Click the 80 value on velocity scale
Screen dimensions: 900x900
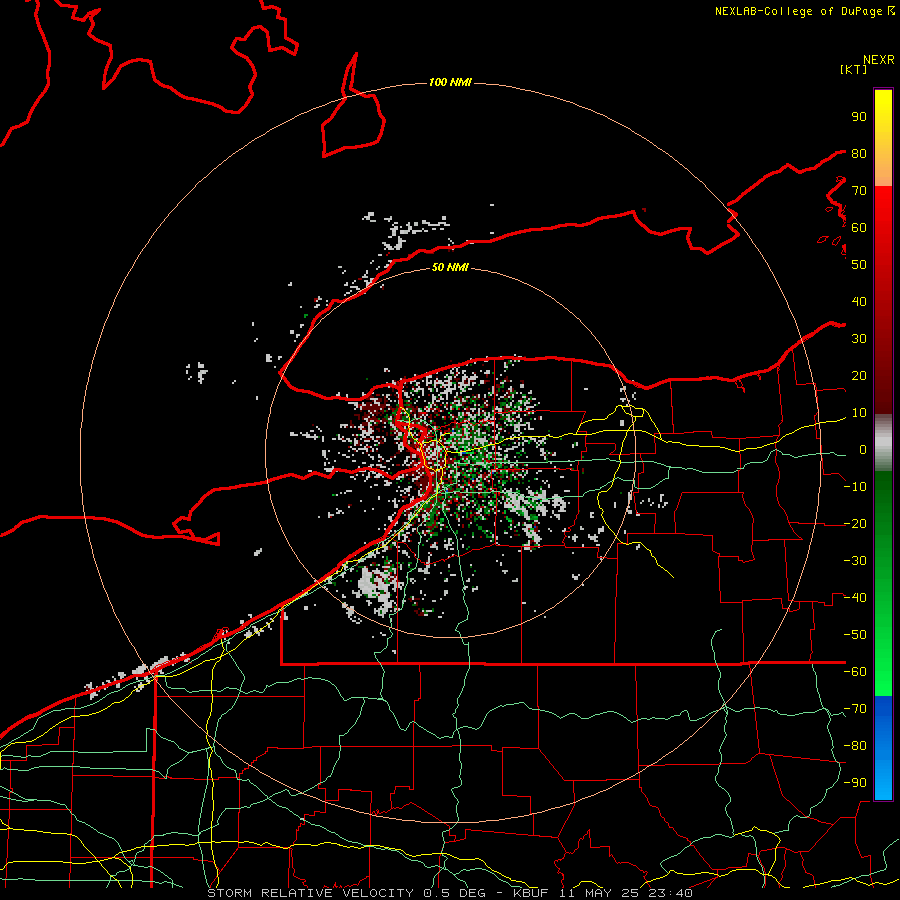coord(859,153)
